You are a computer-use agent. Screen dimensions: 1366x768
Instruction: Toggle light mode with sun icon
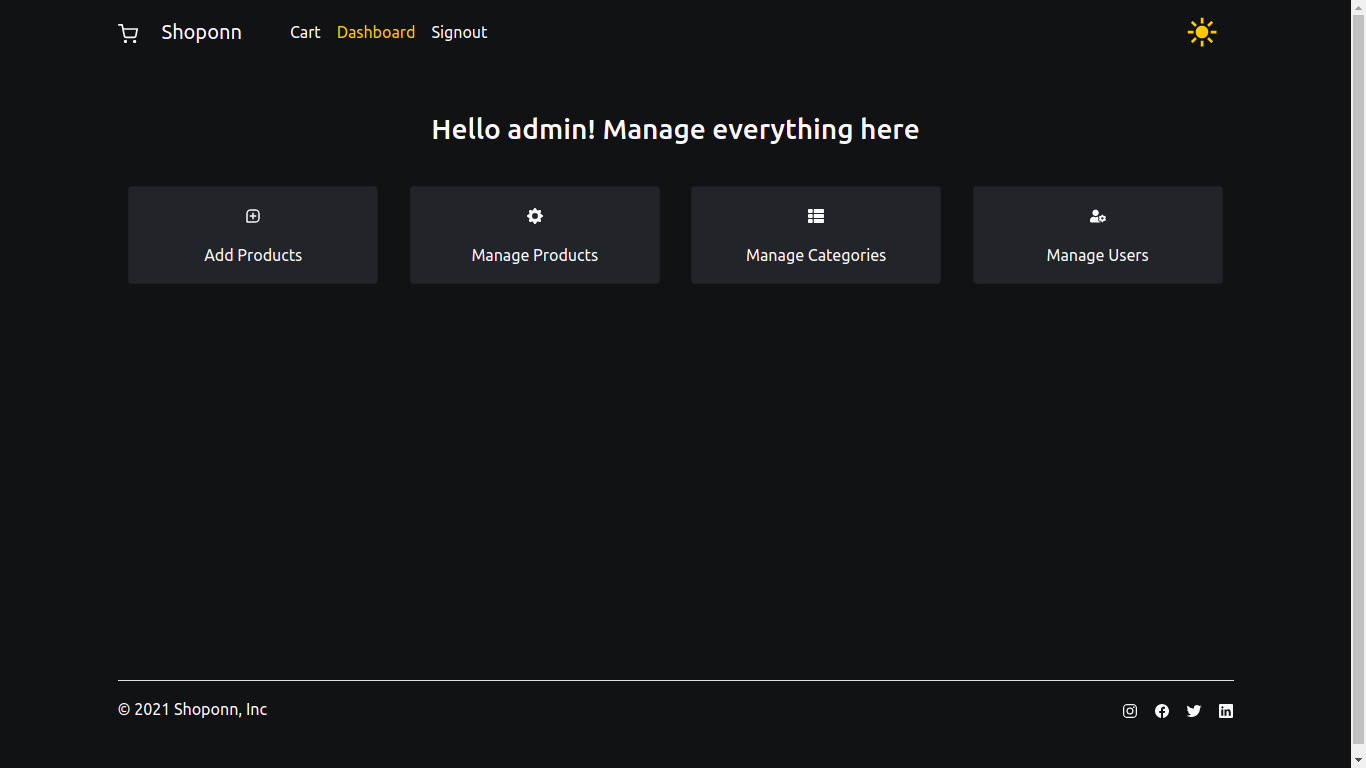pos(1202,32)
